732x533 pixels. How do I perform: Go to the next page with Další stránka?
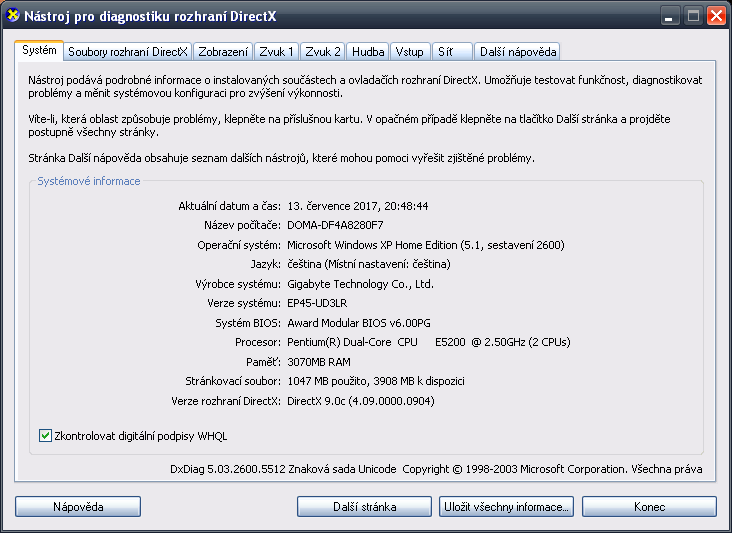pos(364,506)
